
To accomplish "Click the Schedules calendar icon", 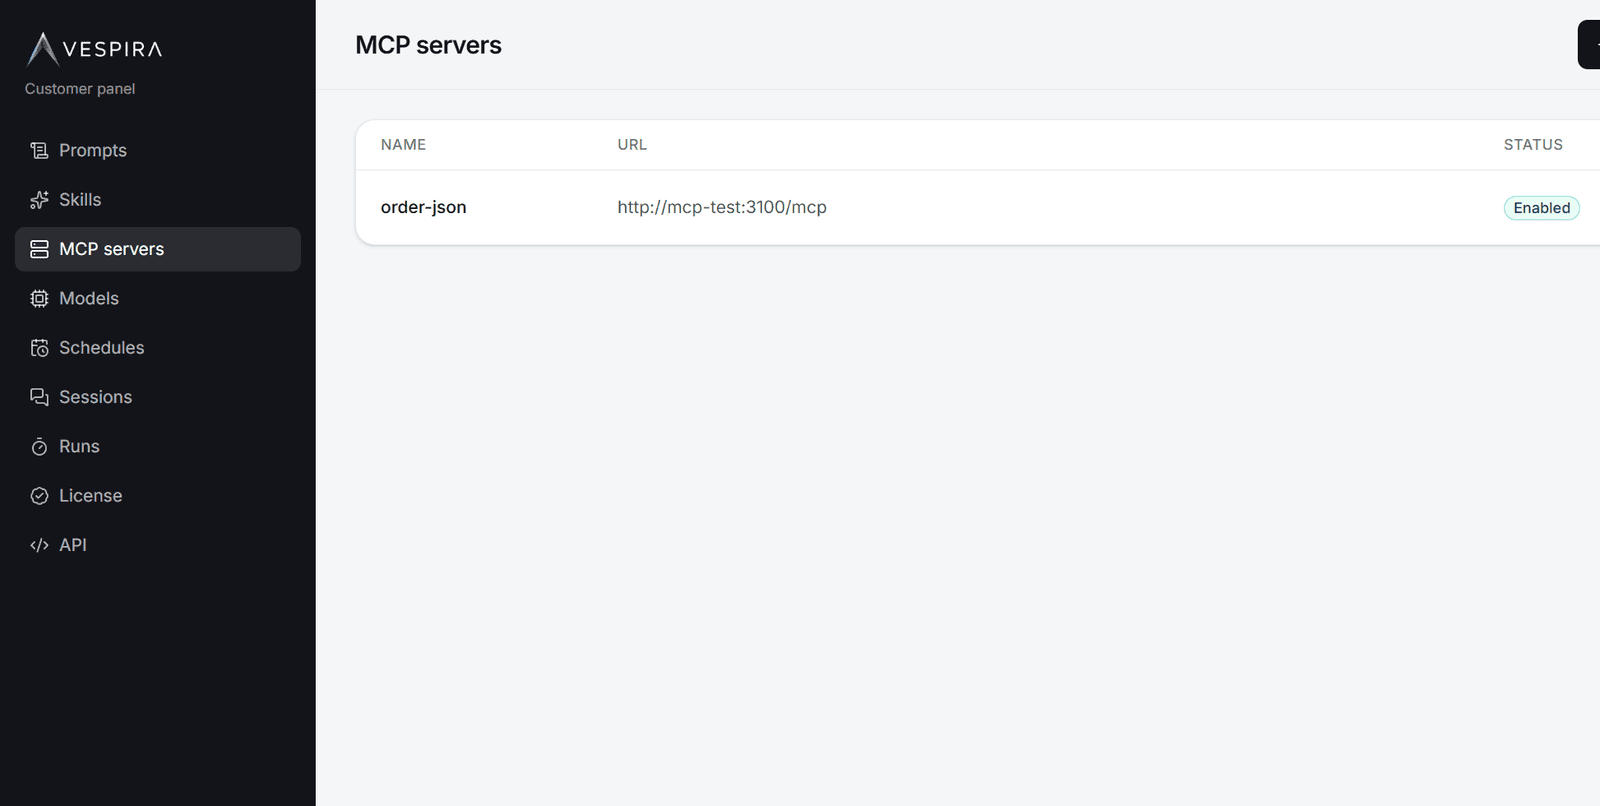I will tap(39, 348).
